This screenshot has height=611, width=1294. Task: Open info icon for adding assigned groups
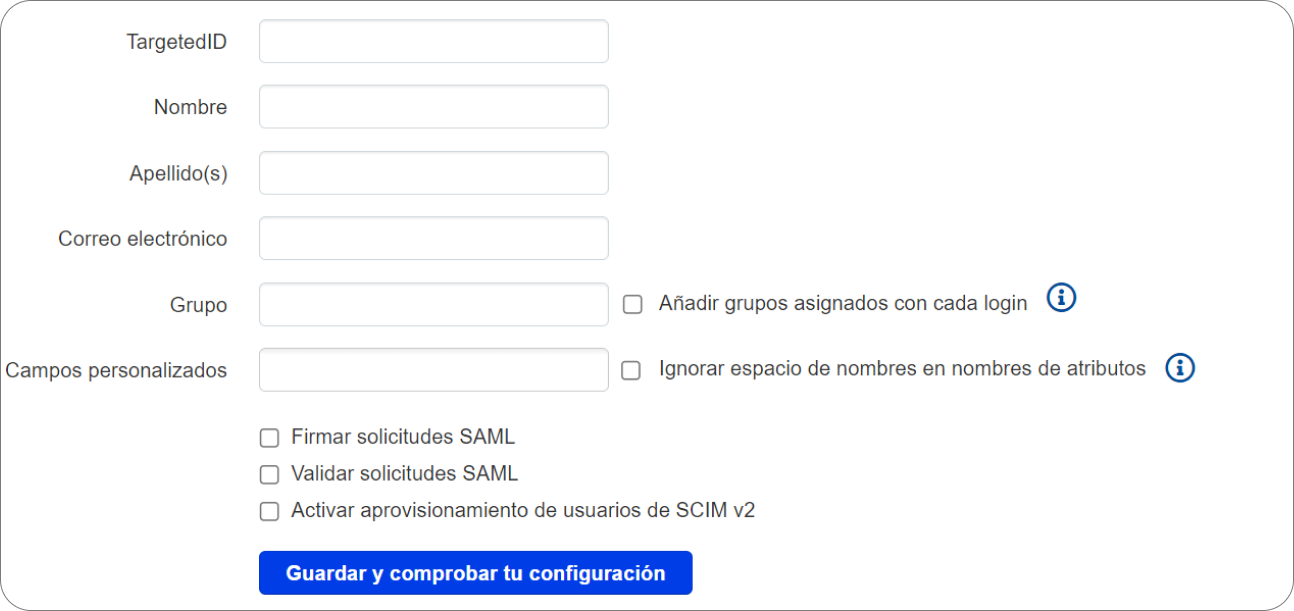(1061, 298)
